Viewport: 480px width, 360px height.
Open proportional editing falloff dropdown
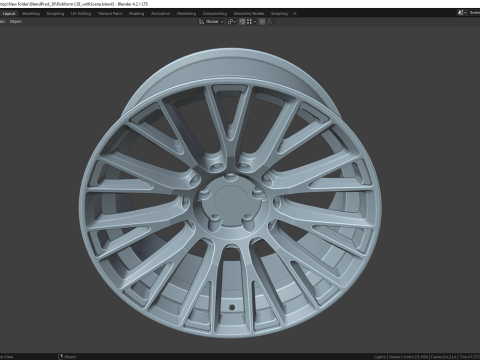point(271,22)
